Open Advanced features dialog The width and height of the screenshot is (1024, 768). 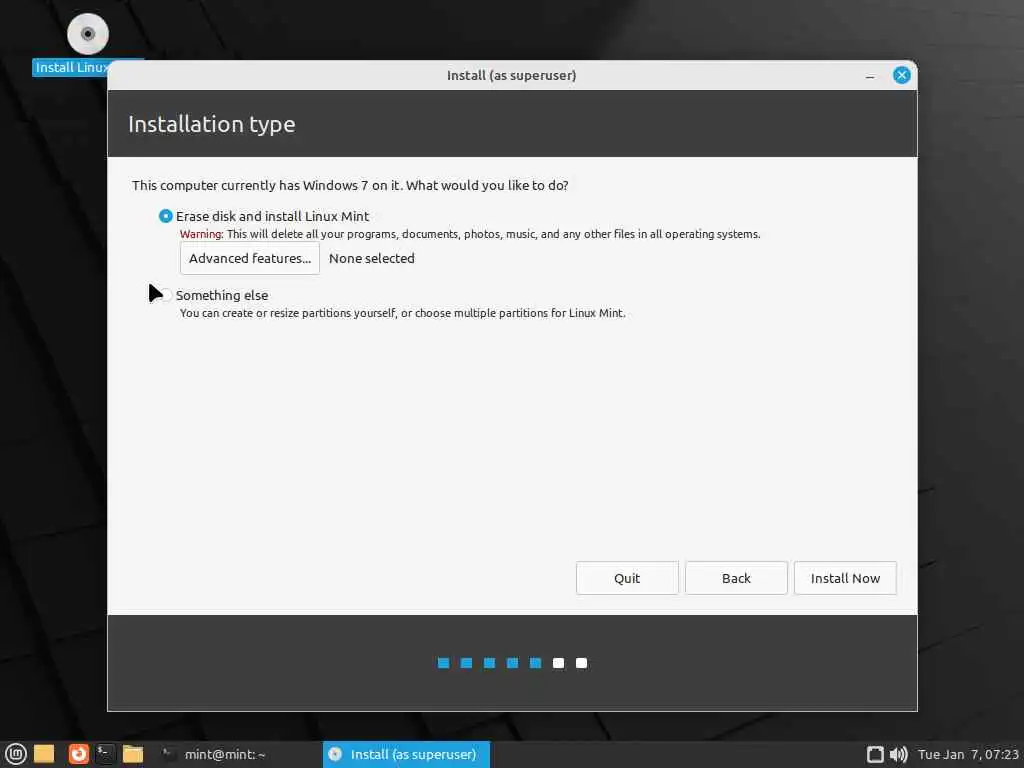[249, 258]
